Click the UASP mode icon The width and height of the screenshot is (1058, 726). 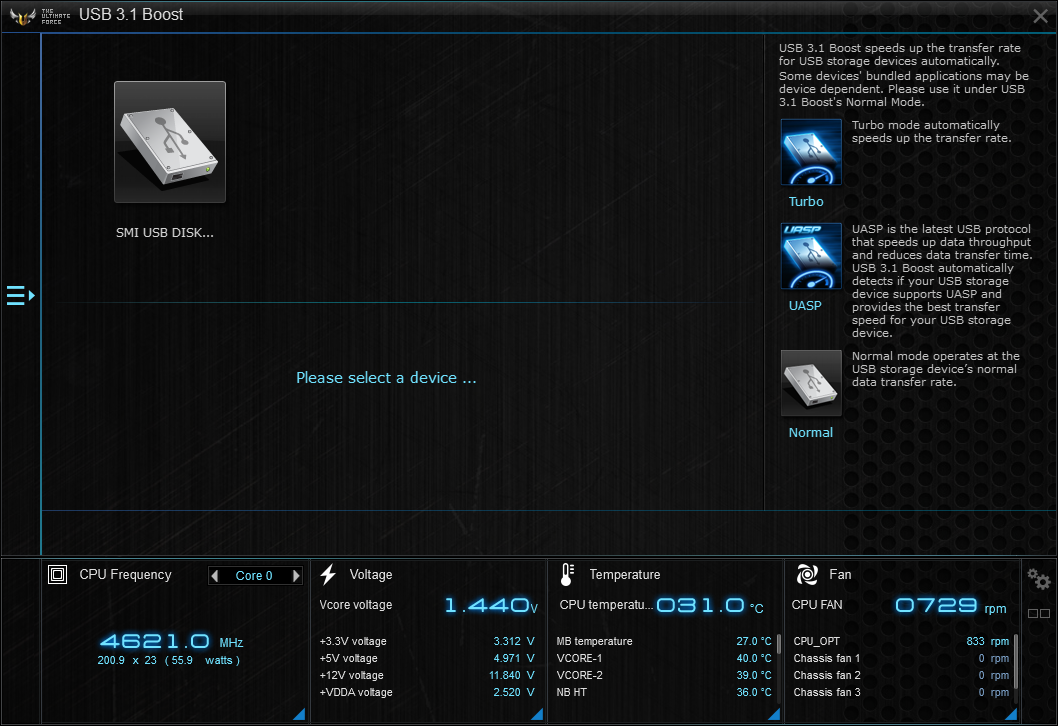pyautogui.click(x=811, y=256)
